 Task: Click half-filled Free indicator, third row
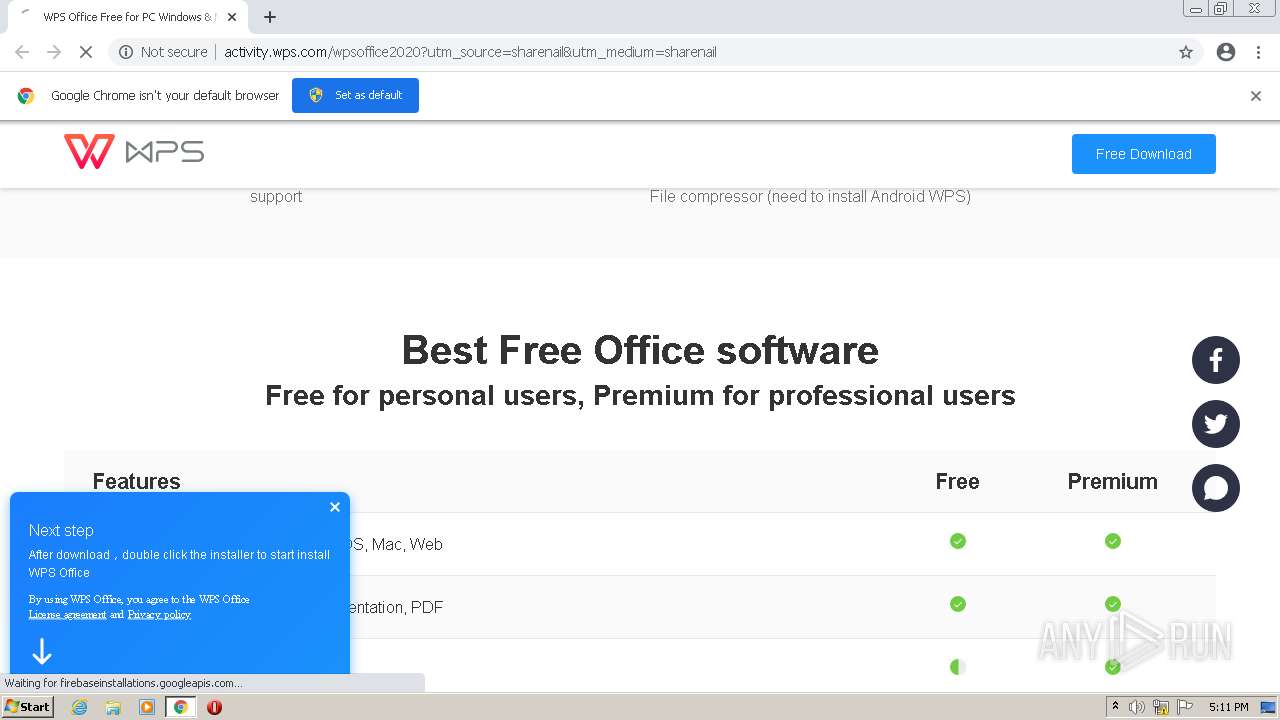point(958,667)
